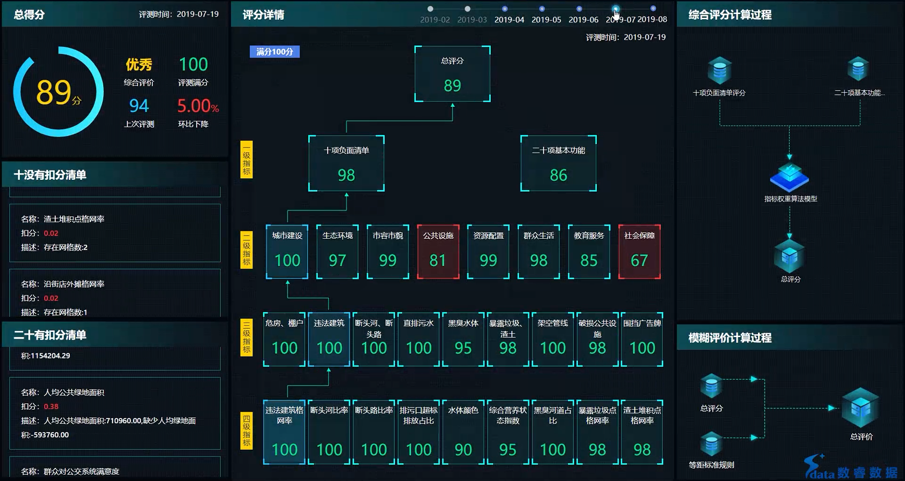Click the 十没有扣分清单 panel header
The width and height of the screenshot is (905, 481).
click(x=115, y=174)
